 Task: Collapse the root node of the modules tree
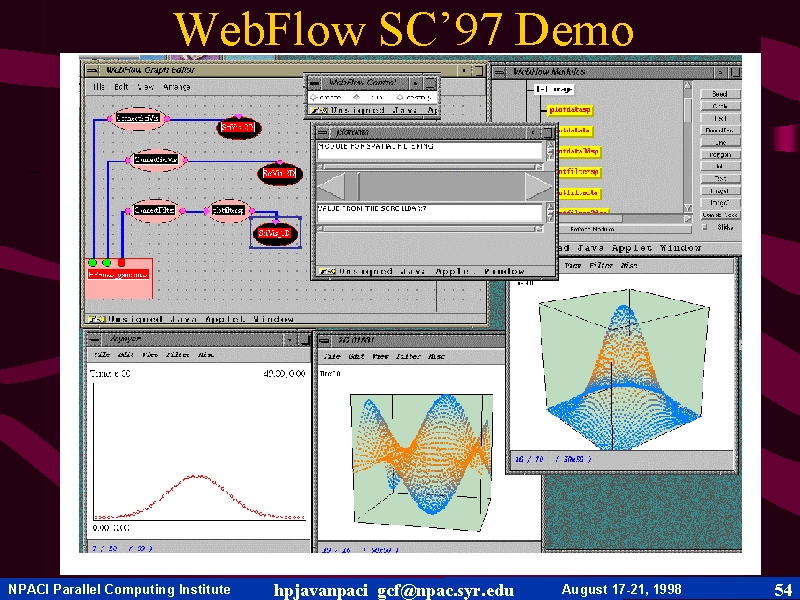554,90
